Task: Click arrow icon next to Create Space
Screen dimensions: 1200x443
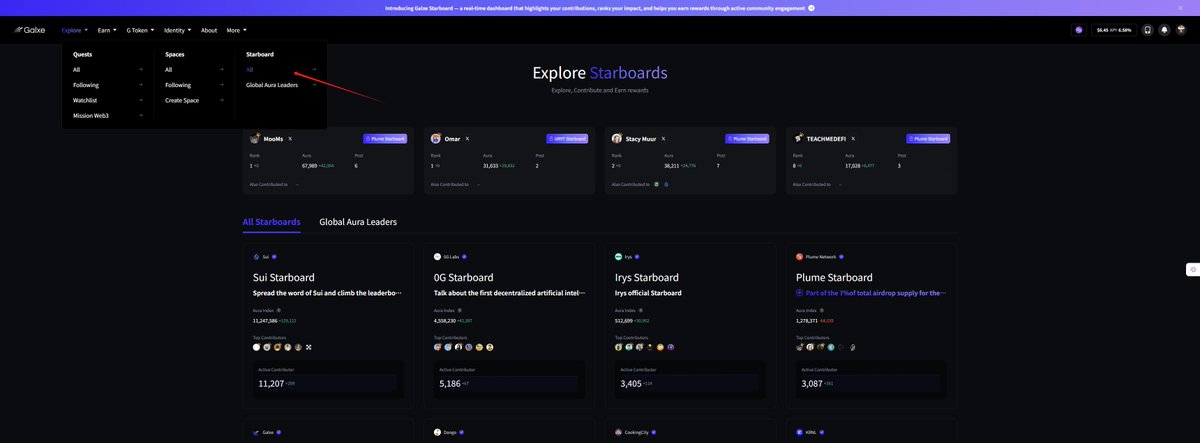Action: click(221, 100)
